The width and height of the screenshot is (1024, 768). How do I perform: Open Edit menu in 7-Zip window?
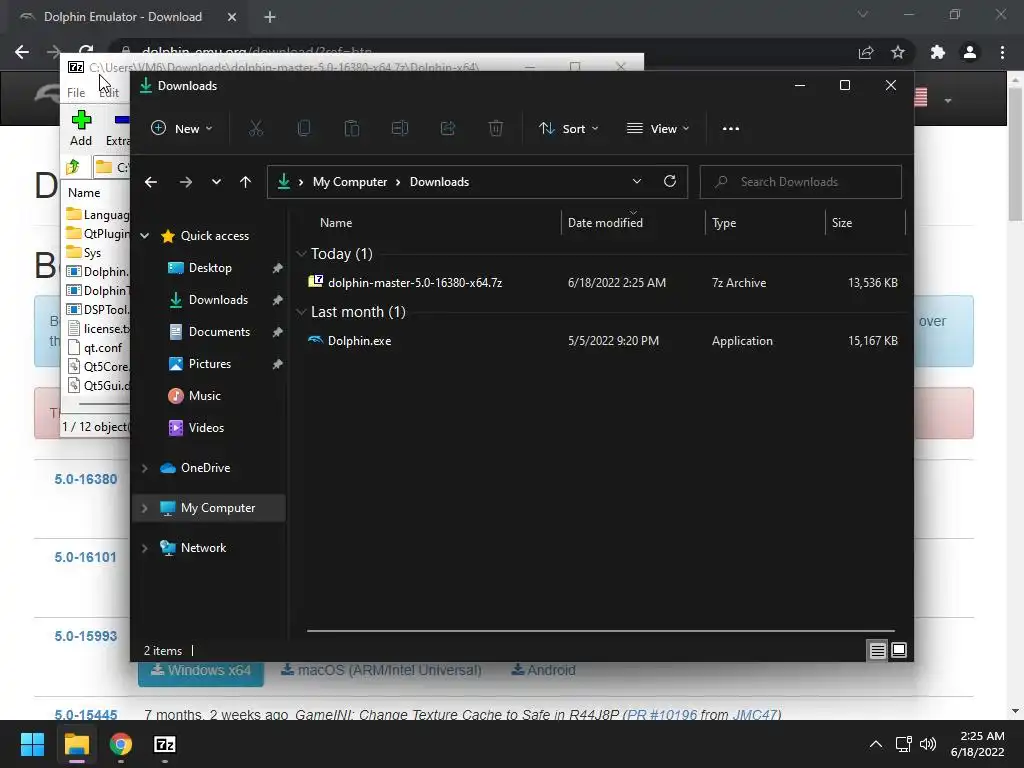click(109, 93)
